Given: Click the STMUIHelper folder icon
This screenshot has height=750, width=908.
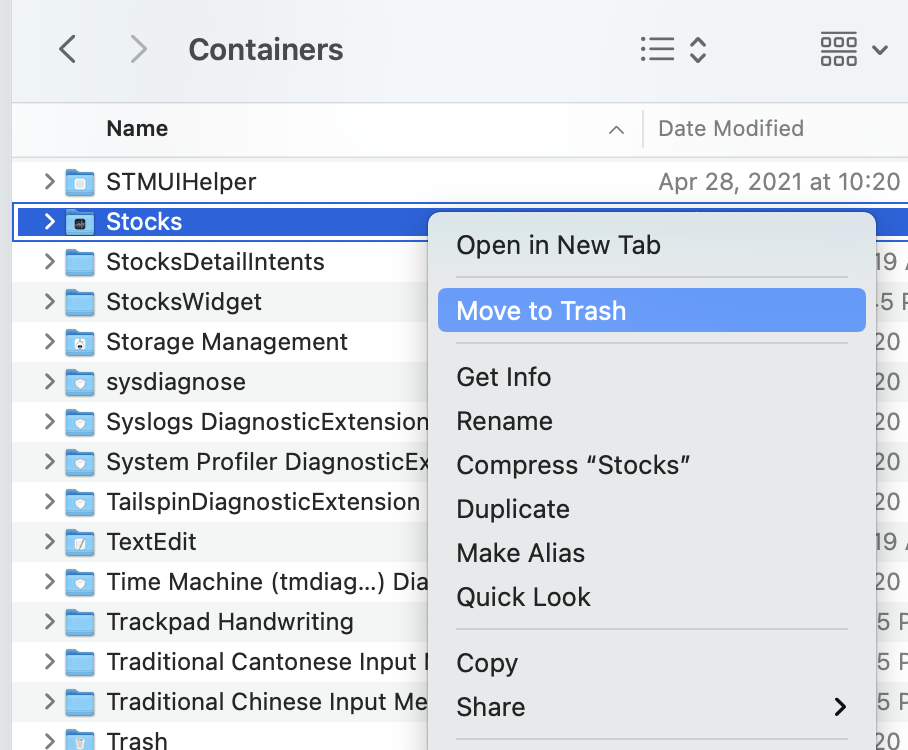Looking at the screenshot, I should pos(80,182).
